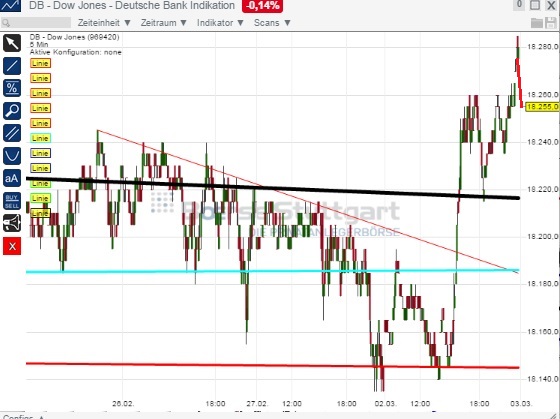Select the green Linie label crossed by black line
Viewport: 560px width, 419px height.
(40, 183)
